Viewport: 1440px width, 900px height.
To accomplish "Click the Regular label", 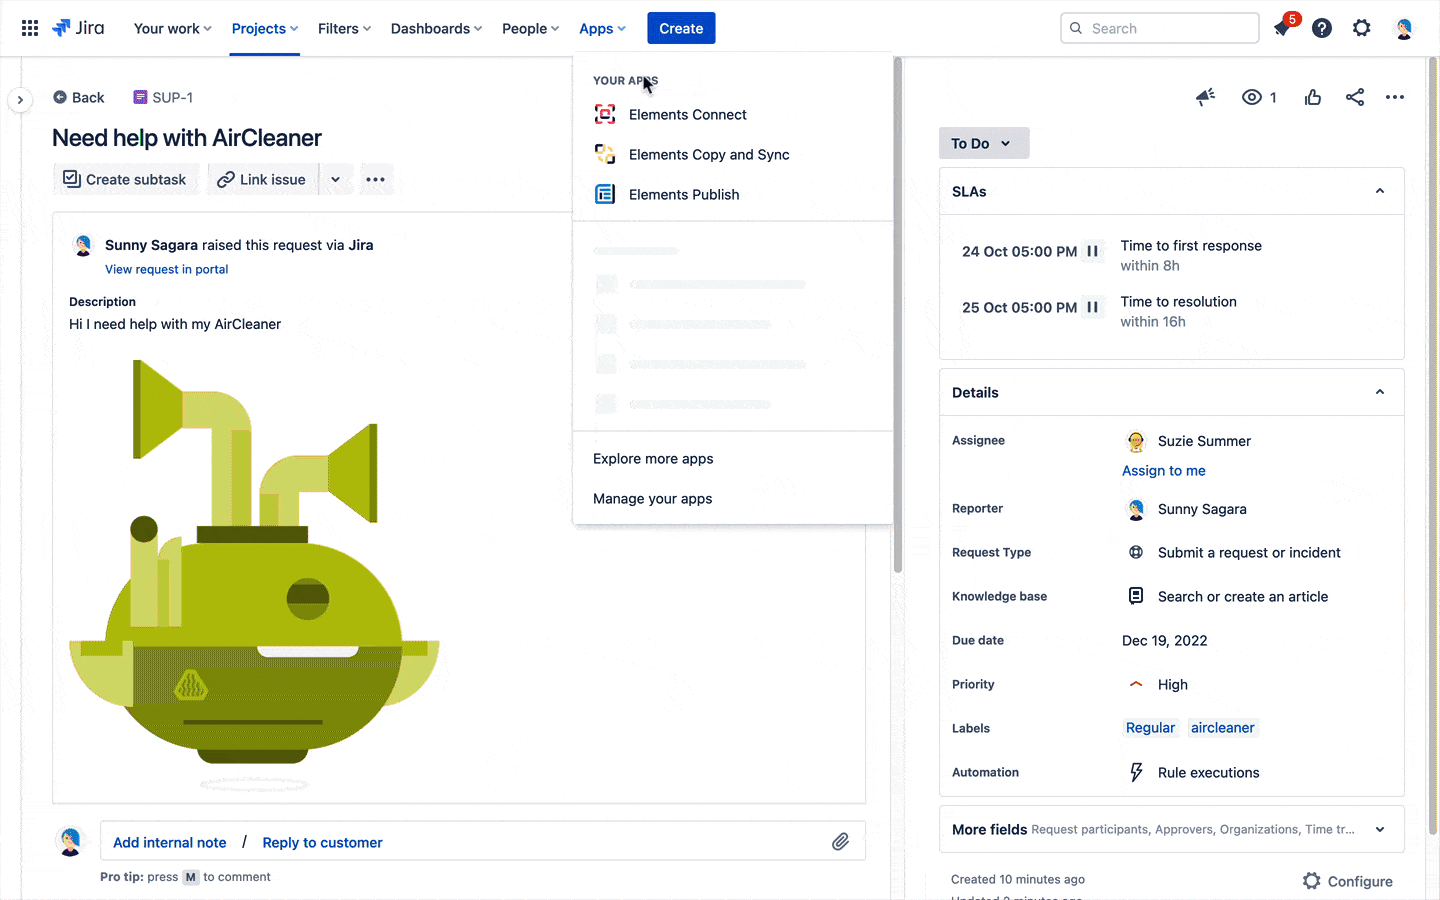I will 1150,728.
